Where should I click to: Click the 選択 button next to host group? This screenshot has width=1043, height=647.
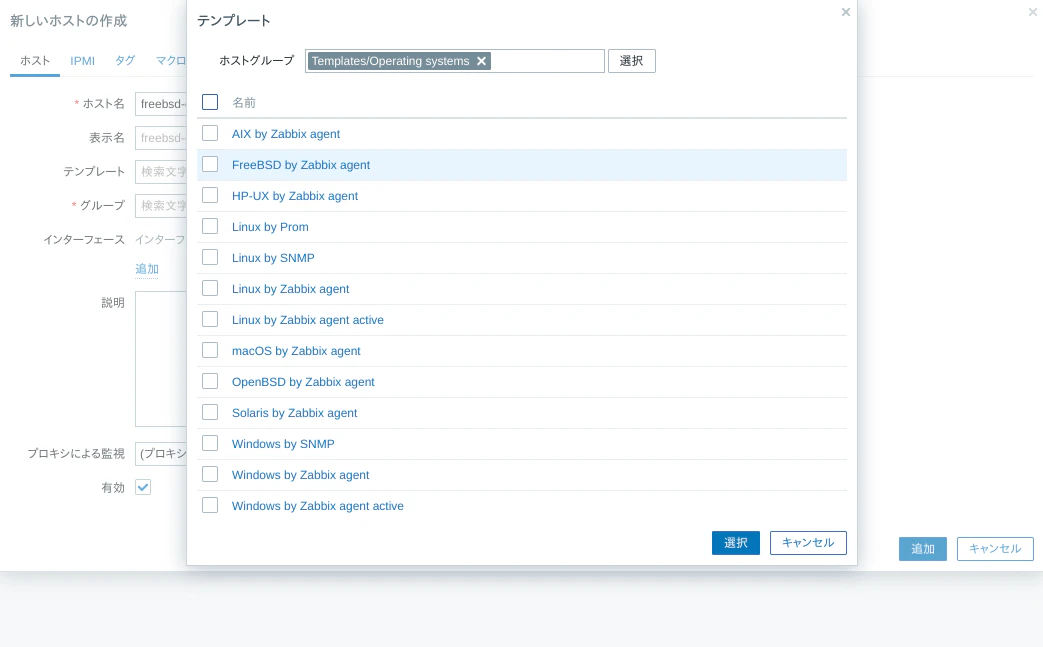[x=632, y=61]
